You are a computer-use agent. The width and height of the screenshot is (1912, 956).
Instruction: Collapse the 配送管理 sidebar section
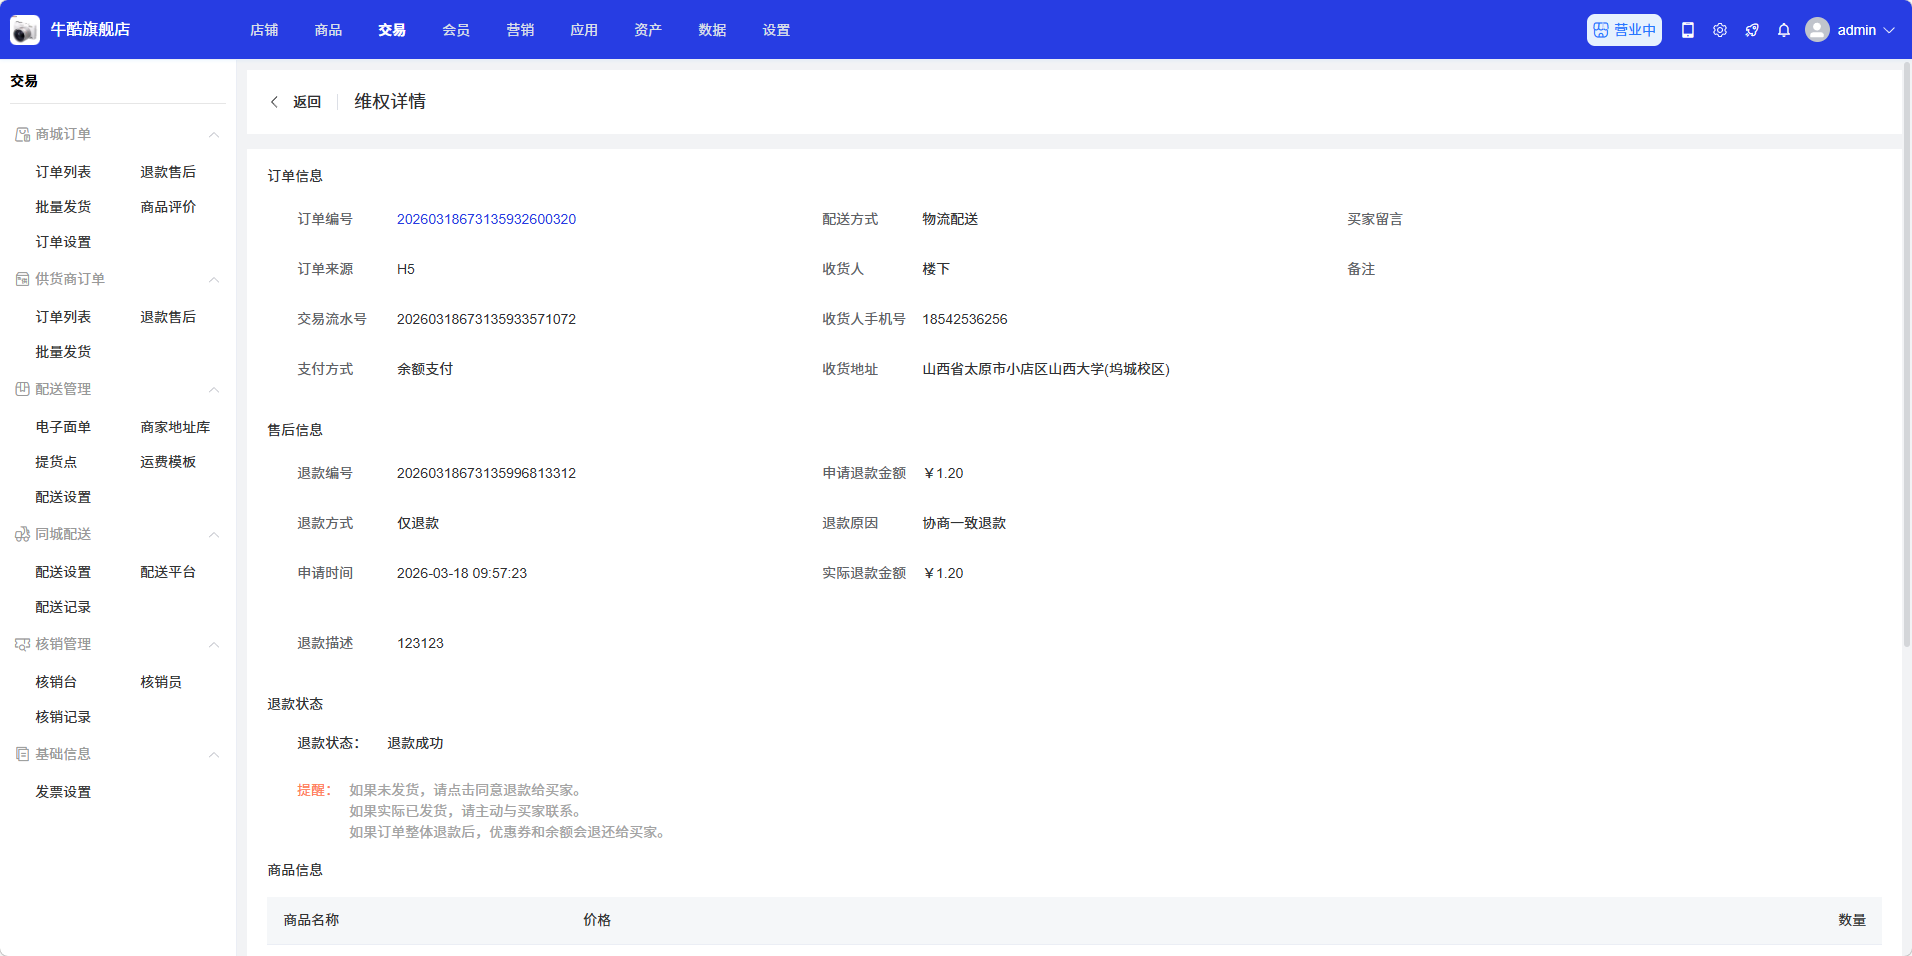[x=214, y=390]
